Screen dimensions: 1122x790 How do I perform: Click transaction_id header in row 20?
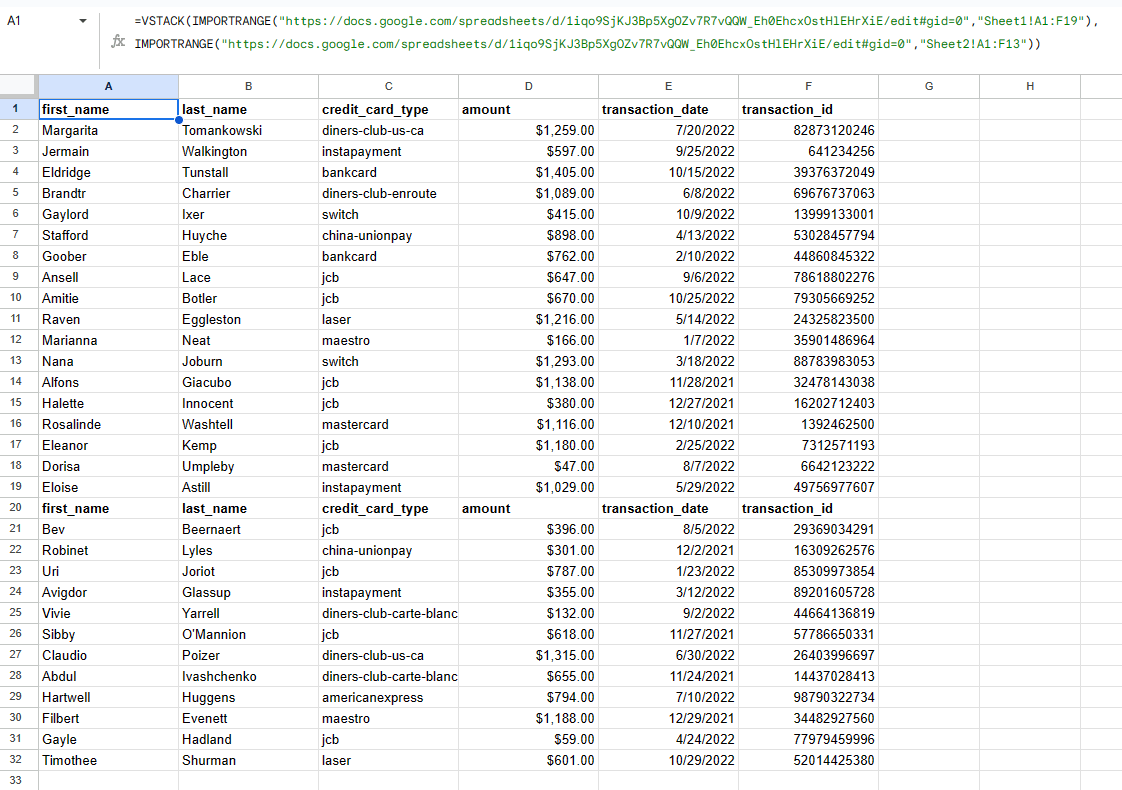pyautogui.click(x=809, y=508)
